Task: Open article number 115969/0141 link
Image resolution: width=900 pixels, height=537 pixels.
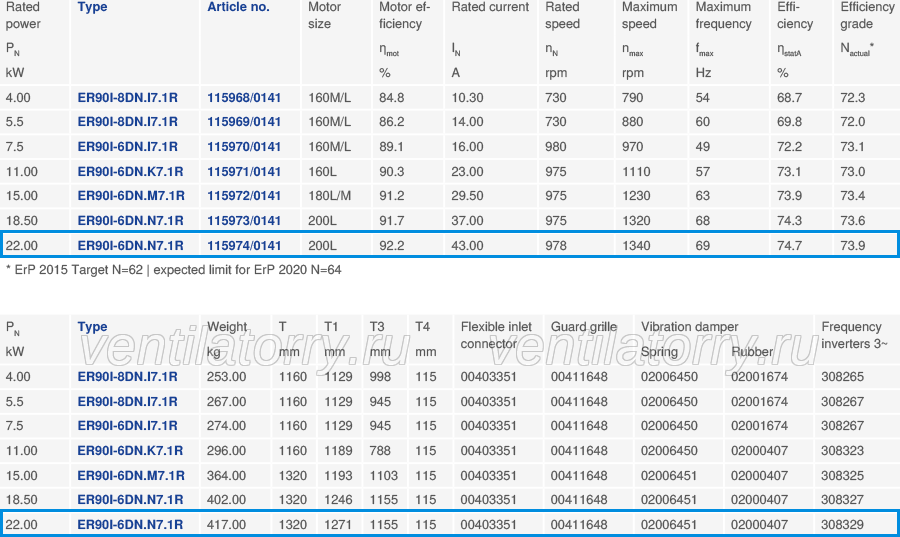Action: 244,122
